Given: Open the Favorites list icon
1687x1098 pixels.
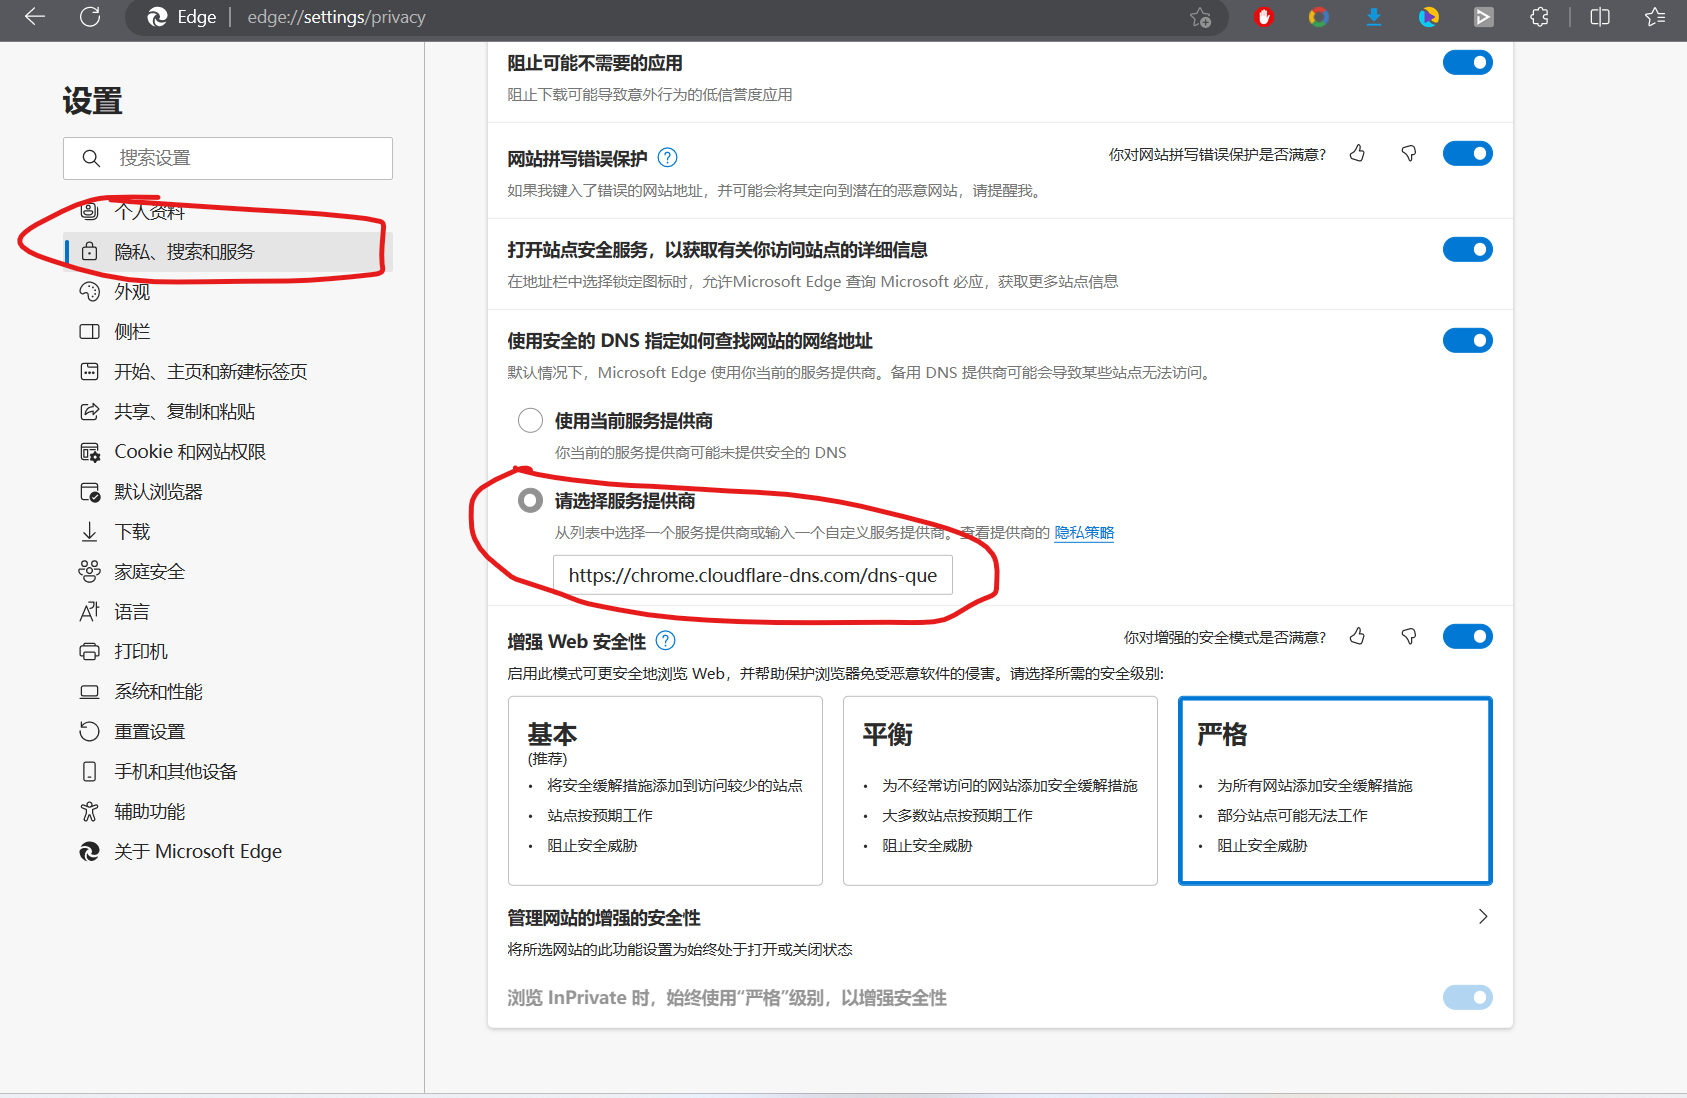Looking at the screenshot, I should pos(1655,17).
